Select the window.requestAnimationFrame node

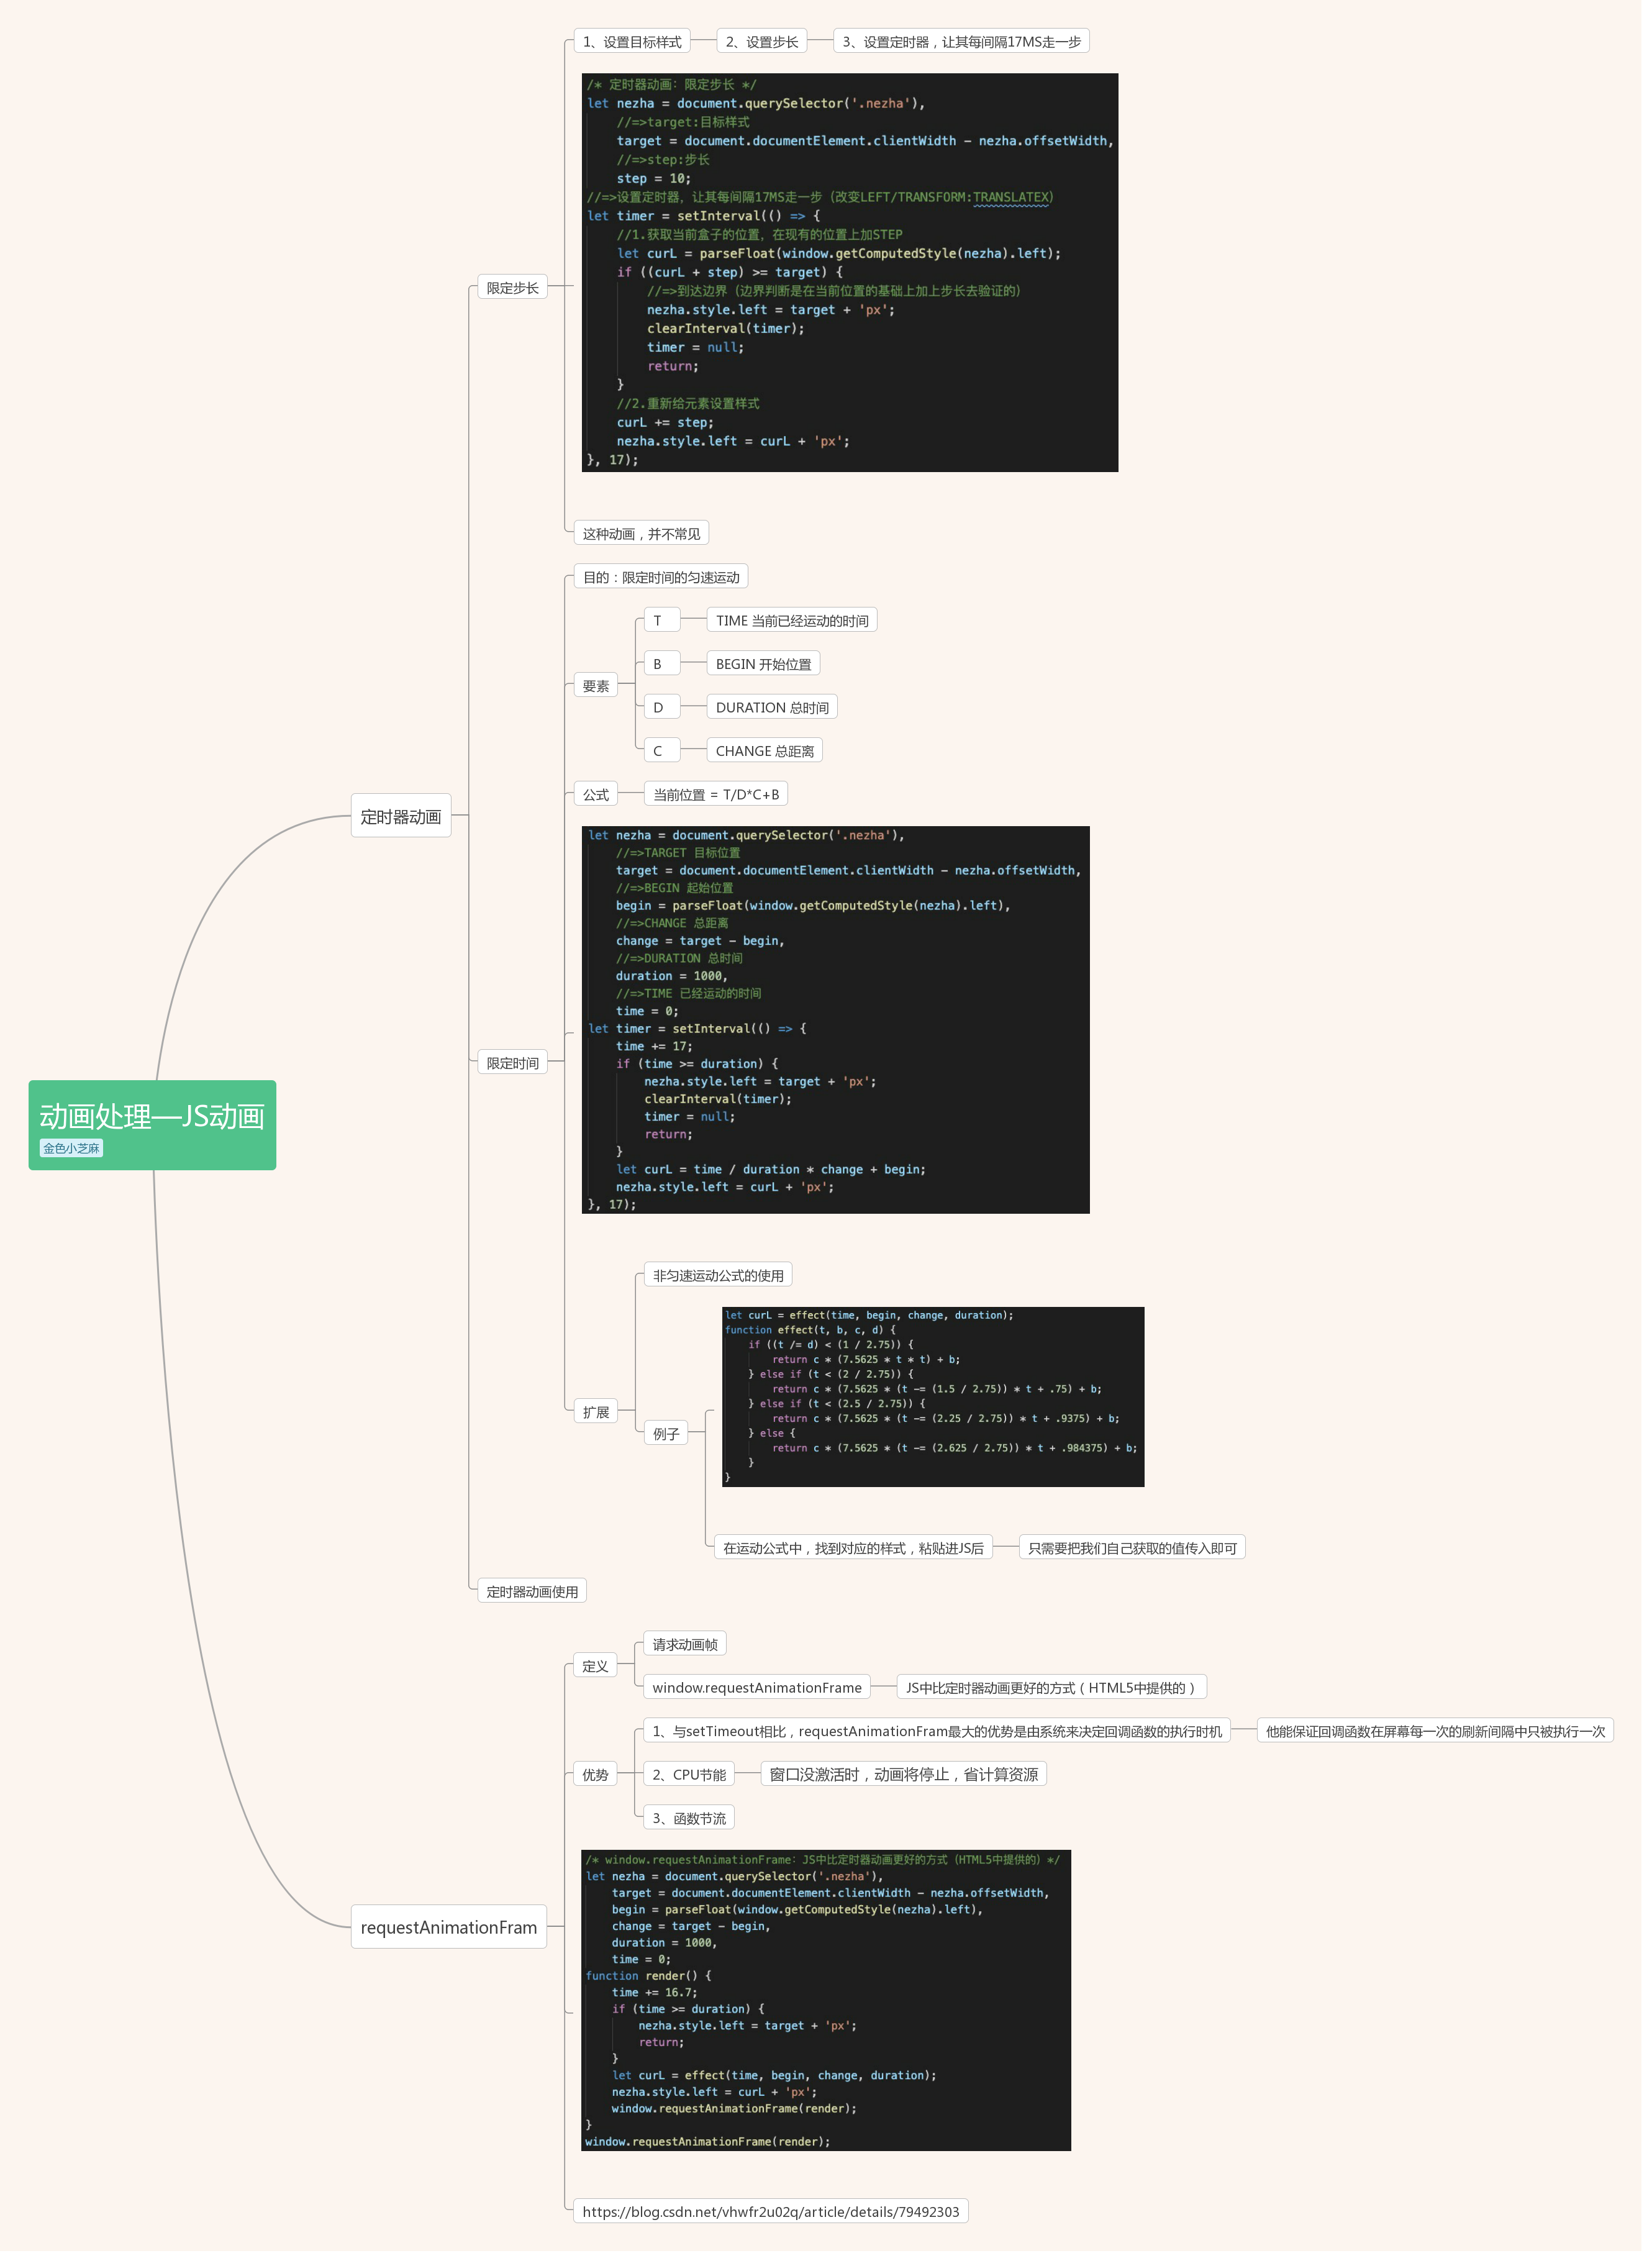coord(756,1687)
